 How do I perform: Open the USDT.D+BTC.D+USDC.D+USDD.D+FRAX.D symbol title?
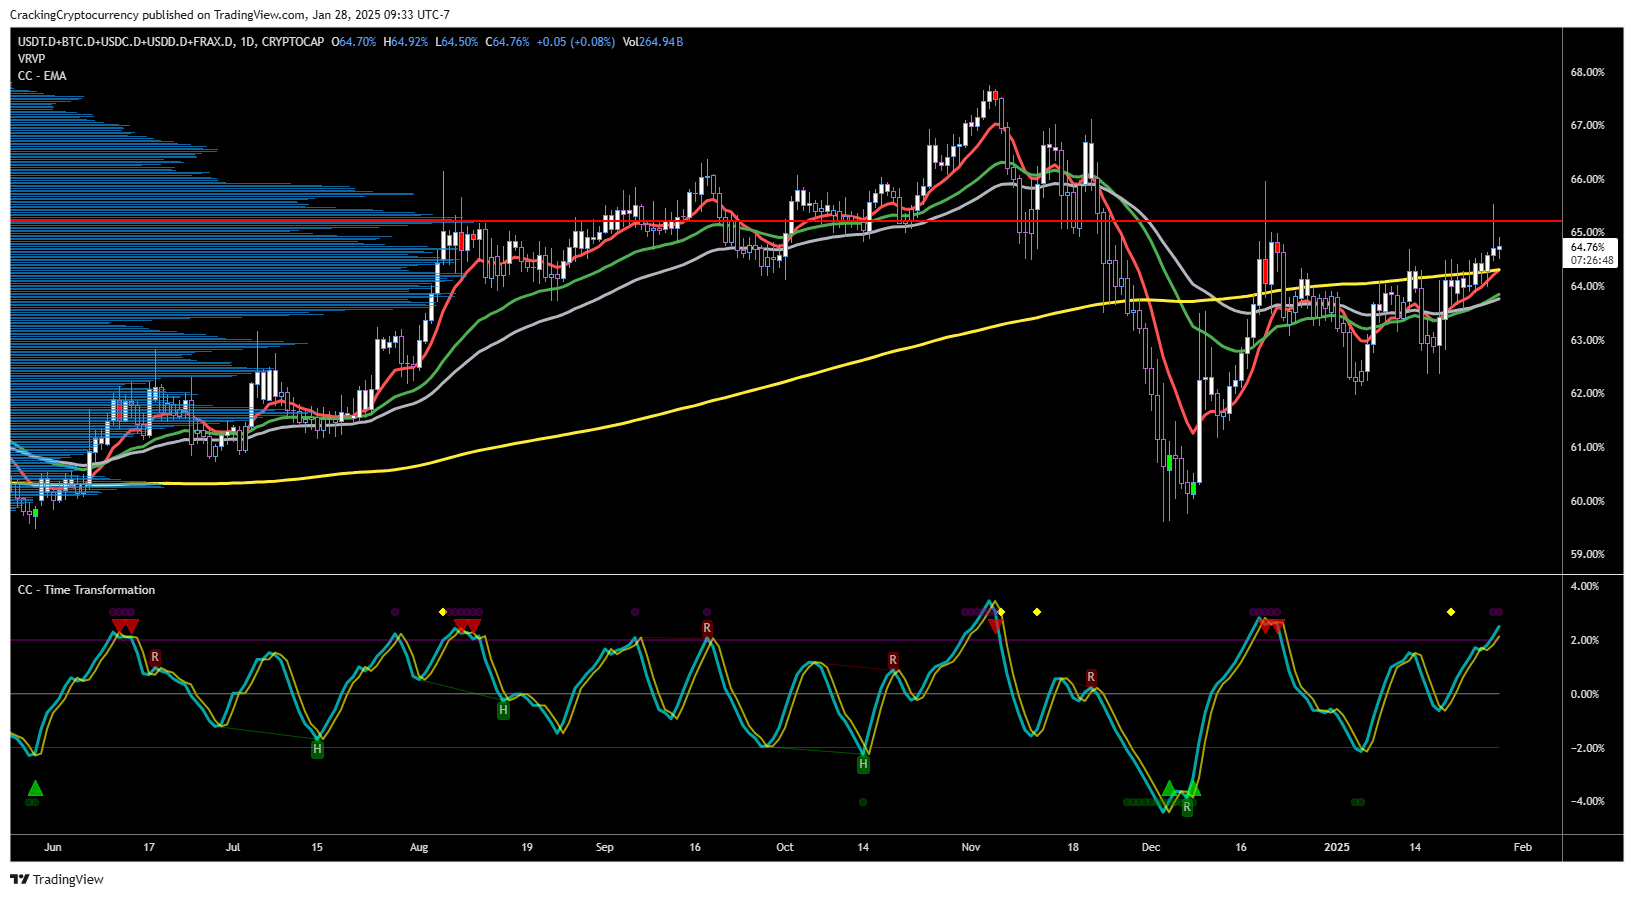pos(126,42)
